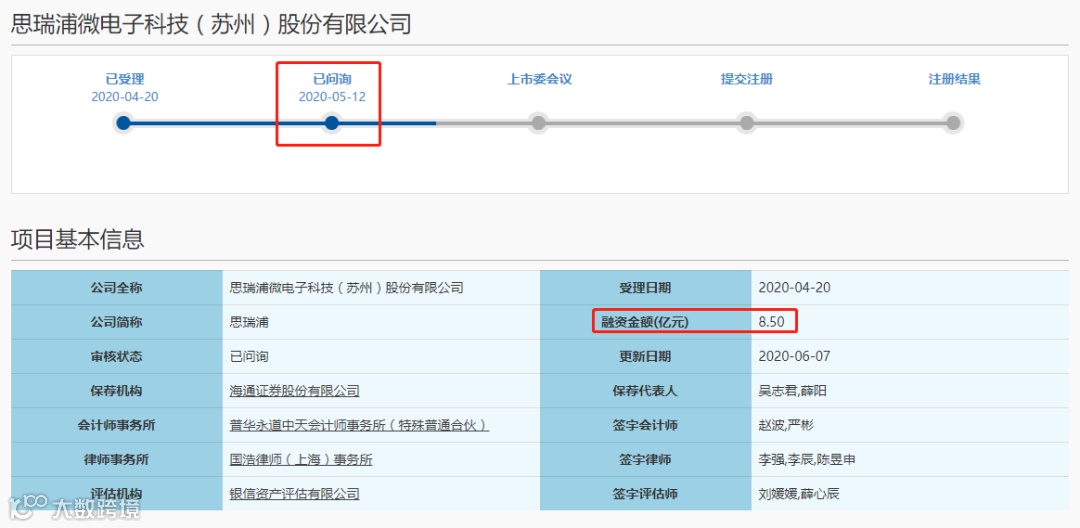Click the 赵波,严彬 accountants value

tap(786, 425)
